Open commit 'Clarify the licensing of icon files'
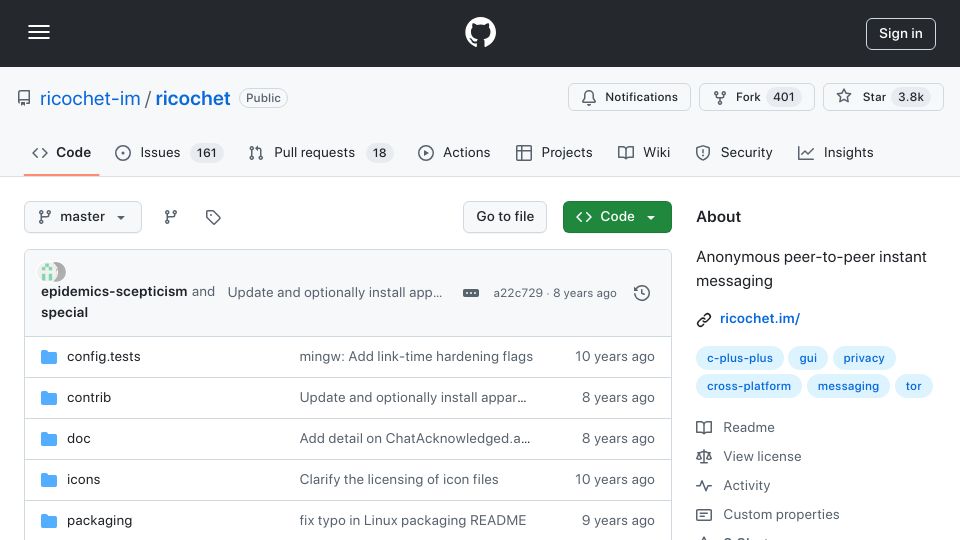The height and width of the screenshot is (540, 960). click(399, 479)
